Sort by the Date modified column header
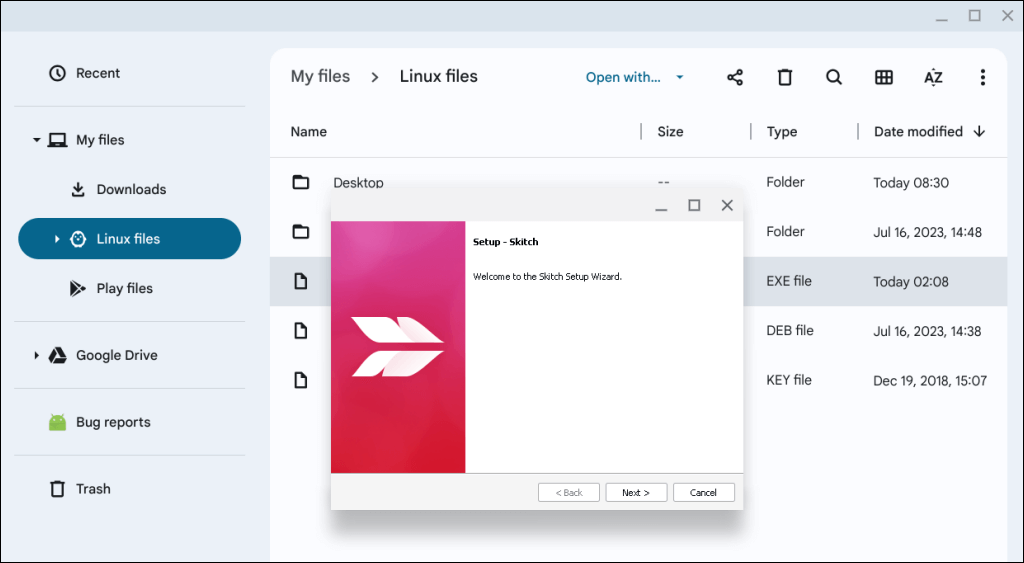1024x563 pixels. [x=918, y=132]
